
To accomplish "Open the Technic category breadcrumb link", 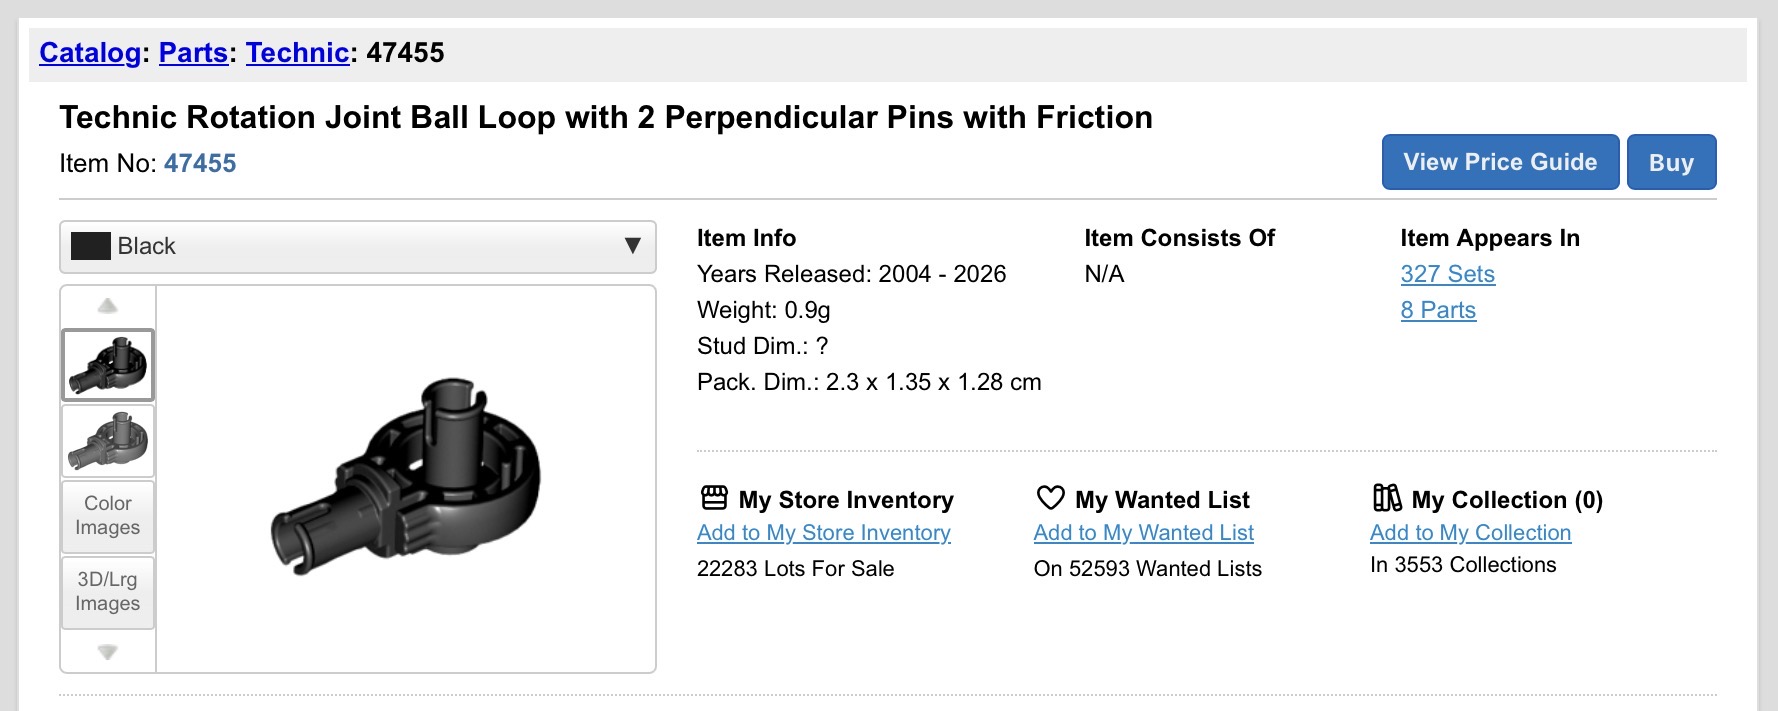I will [x=297, y=53].
